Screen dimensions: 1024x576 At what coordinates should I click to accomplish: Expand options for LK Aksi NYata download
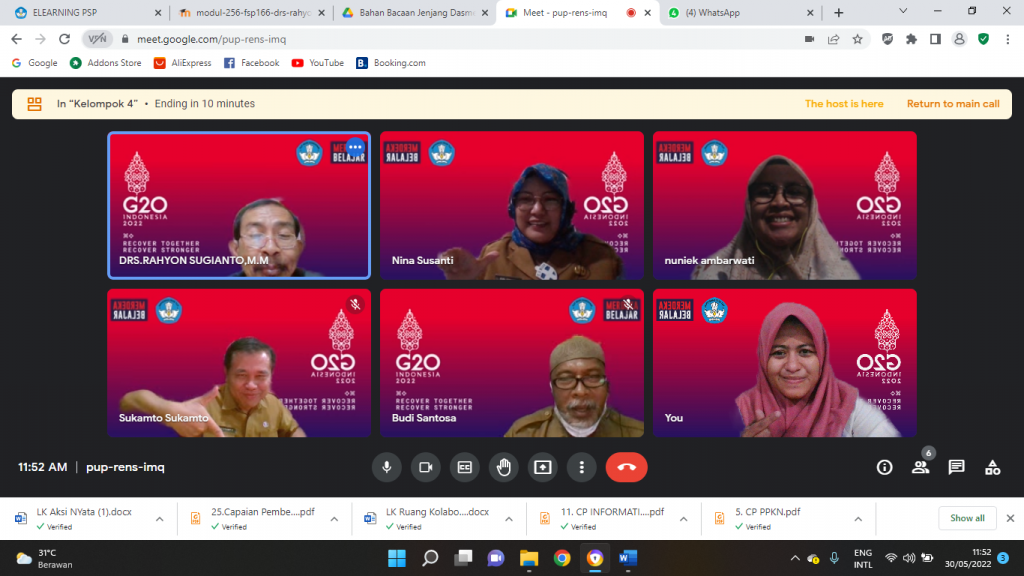click(159, 518)
